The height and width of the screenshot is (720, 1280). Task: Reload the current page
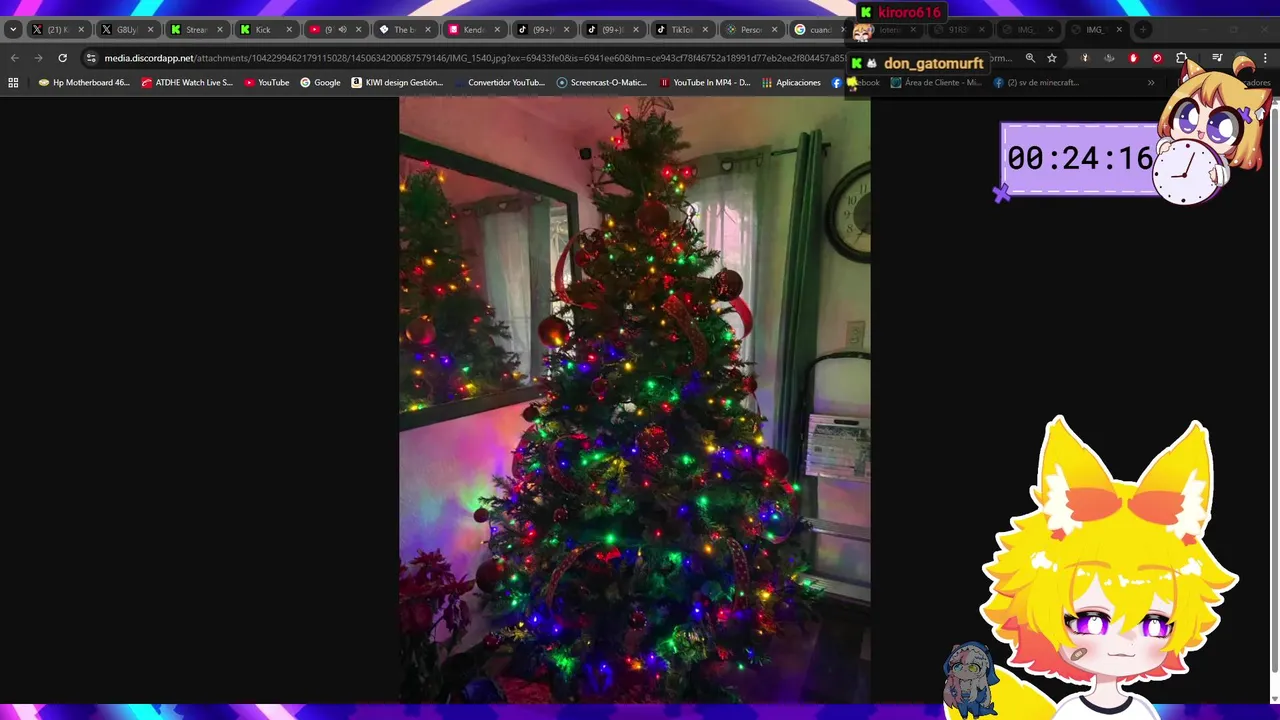tap(63, 58)
